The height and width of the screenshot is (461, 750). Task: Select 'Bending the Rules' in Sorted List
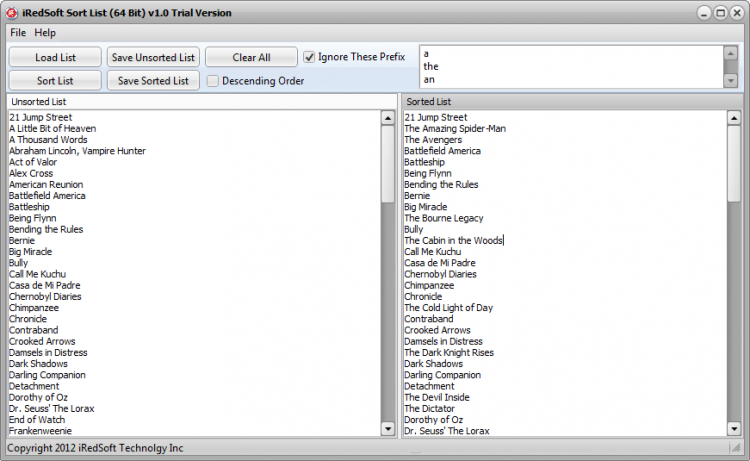pos(441,185)
